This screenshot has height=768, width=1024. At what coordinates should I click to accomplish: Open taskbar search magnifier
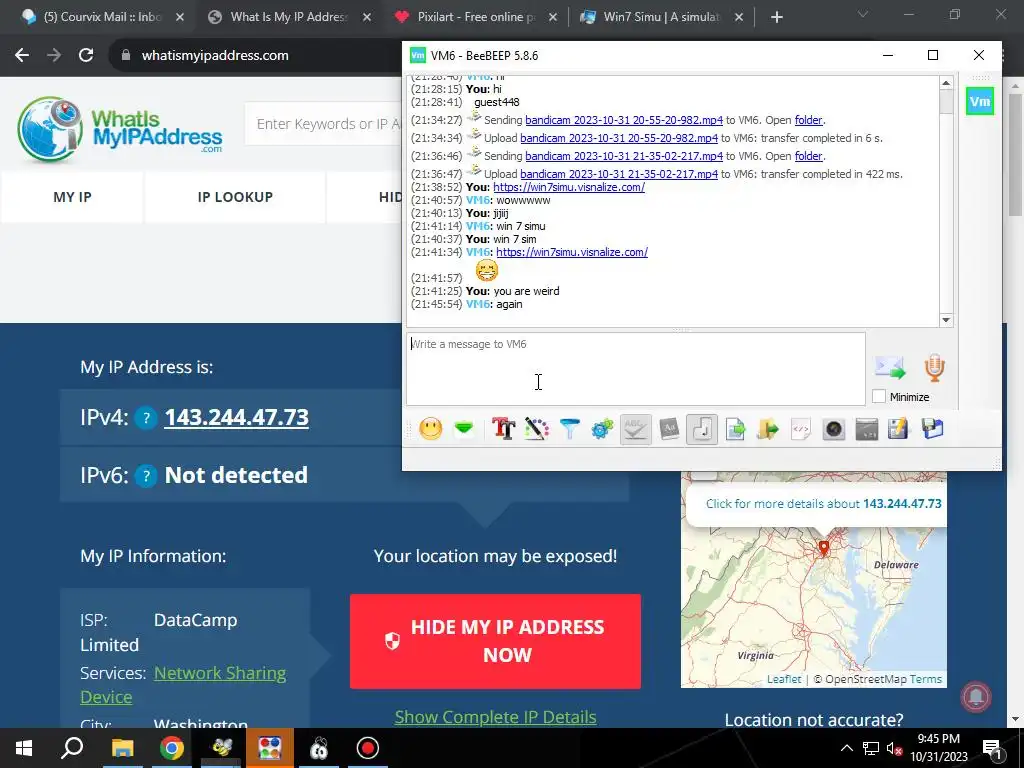click(72, 748)
